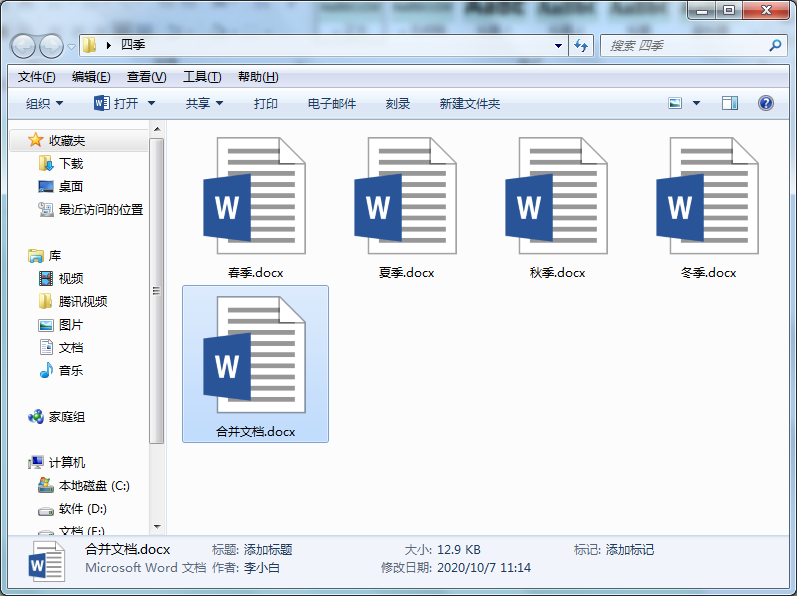Click author name 李小白
The height and width of the screenshot is (596, 797).
click(x=262, y=568)
